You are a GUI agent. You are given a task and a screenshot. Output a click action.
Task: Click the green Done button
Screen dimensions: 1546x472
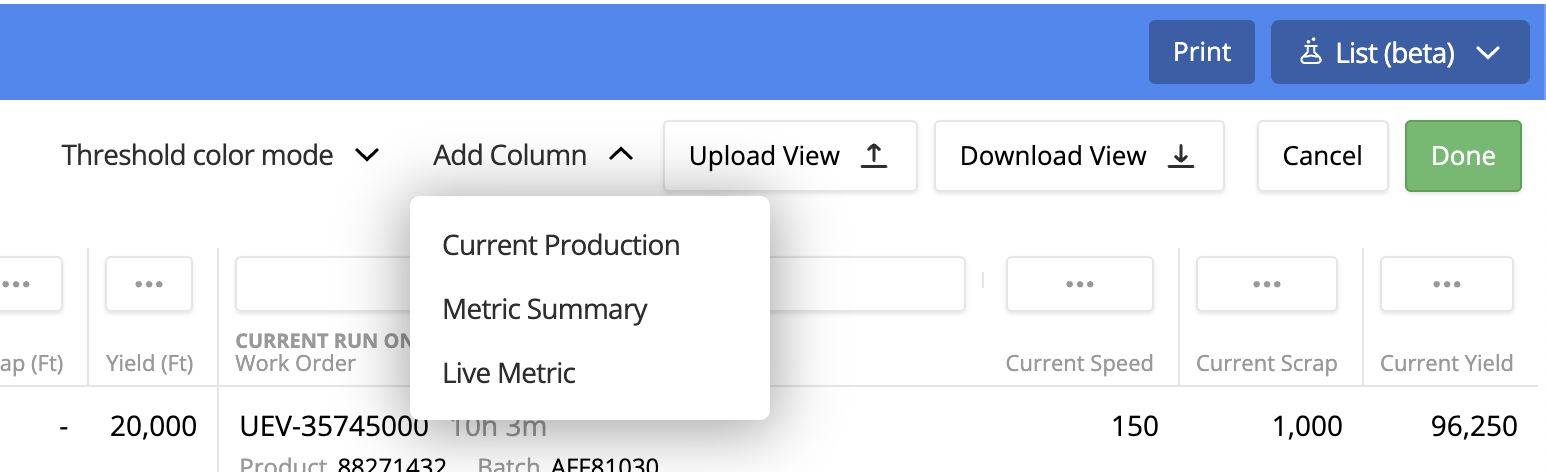[1463, 156]
